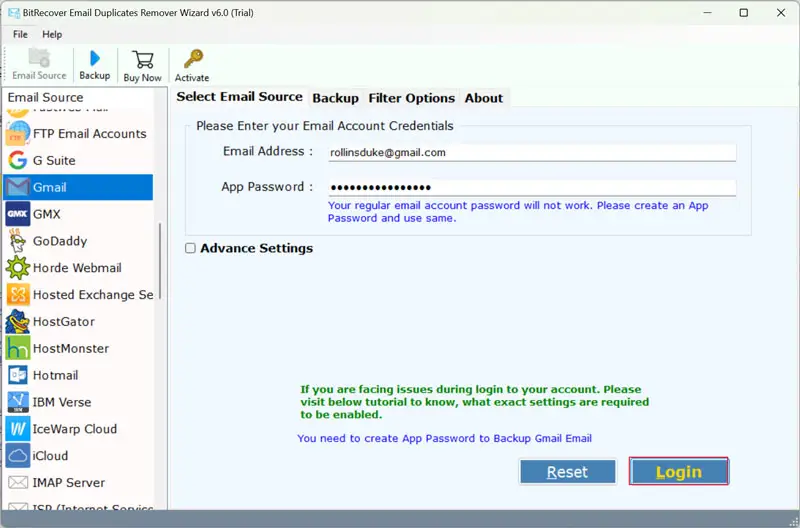Click the Email Source toolbar icon
The height and width of the screenshot is (528, 800).
(x=39, y=58)
